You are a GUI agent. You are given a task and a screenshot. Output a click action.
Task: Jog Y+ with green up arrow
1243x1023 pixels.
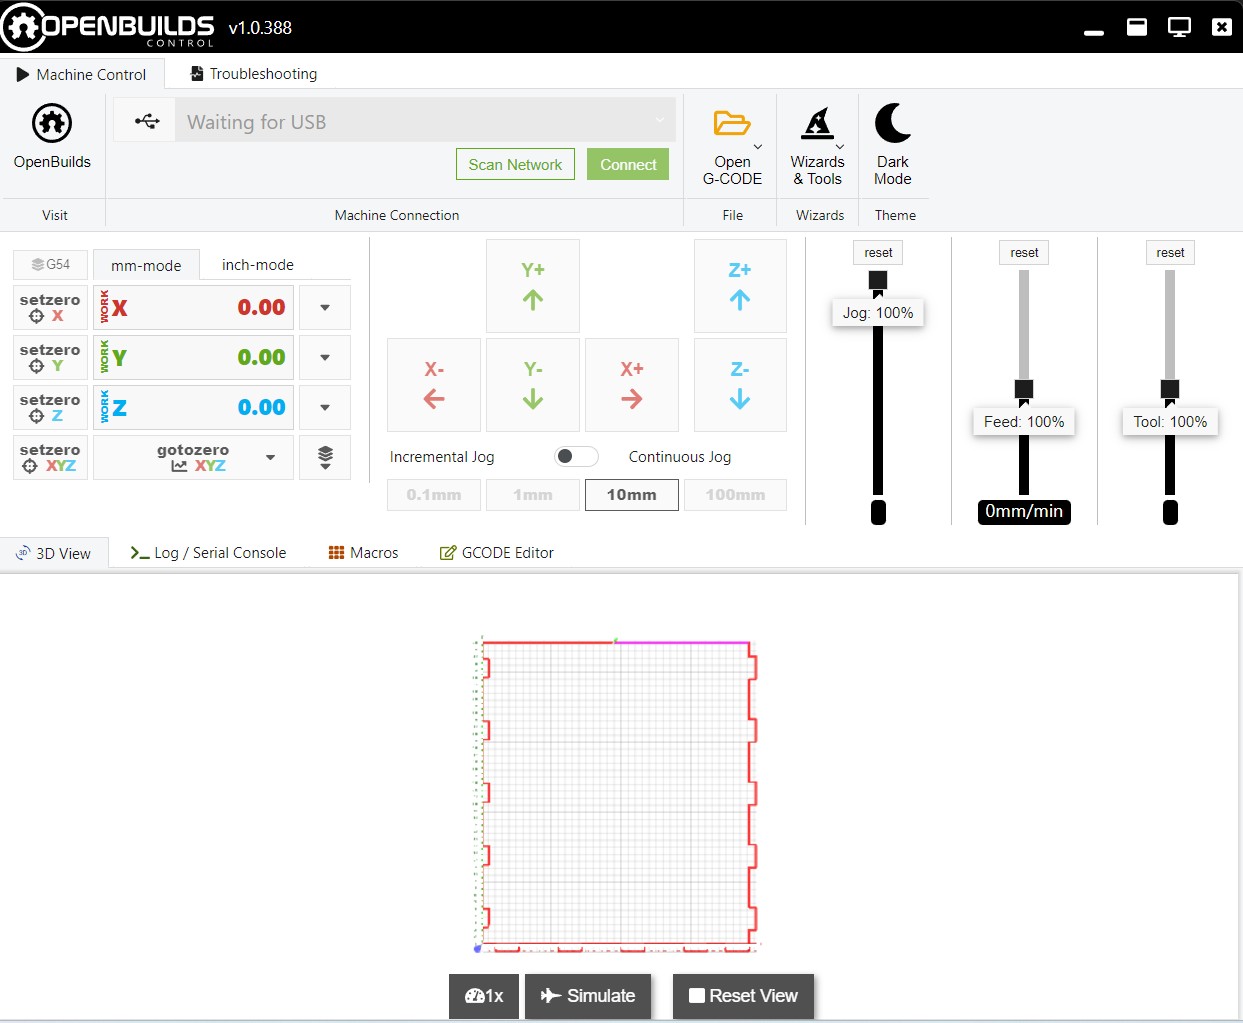[x=533, y=286]
